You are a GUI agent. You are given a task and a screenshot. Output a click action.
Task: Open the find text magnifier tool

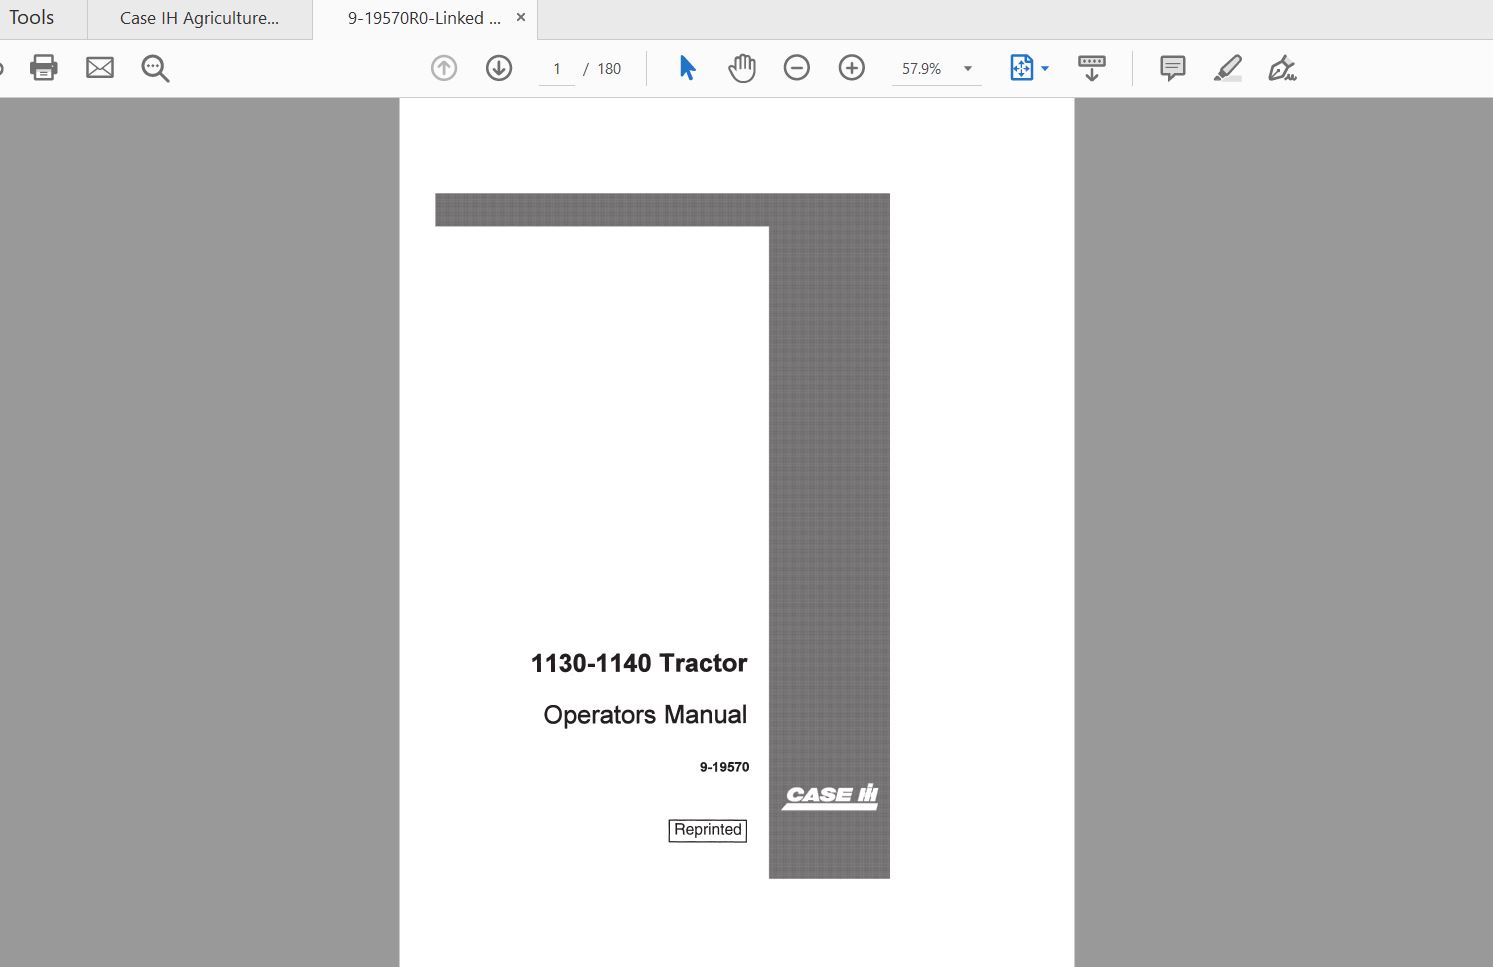point(155,68)
